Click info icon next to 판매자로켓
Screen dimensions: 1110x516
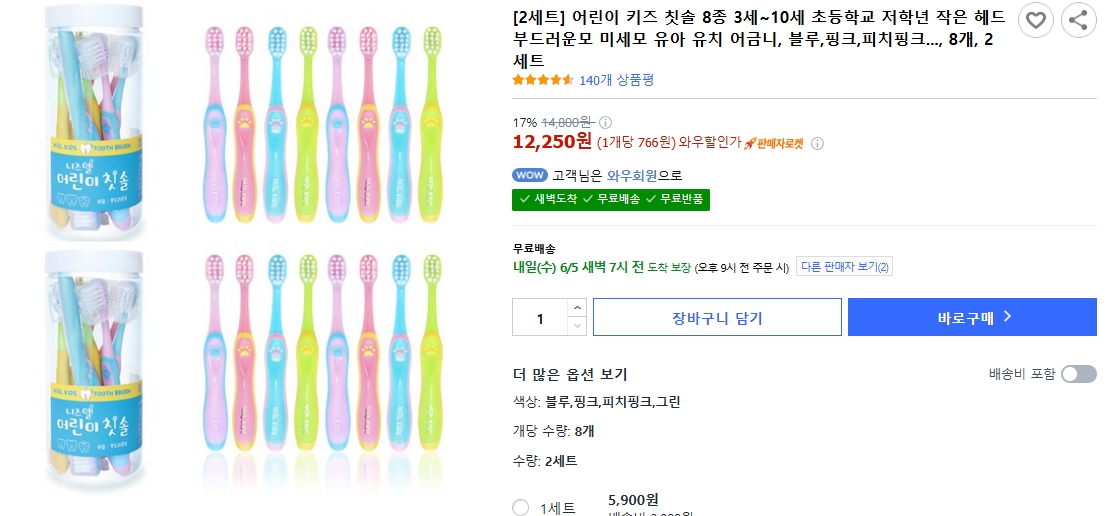click(817, 143)
